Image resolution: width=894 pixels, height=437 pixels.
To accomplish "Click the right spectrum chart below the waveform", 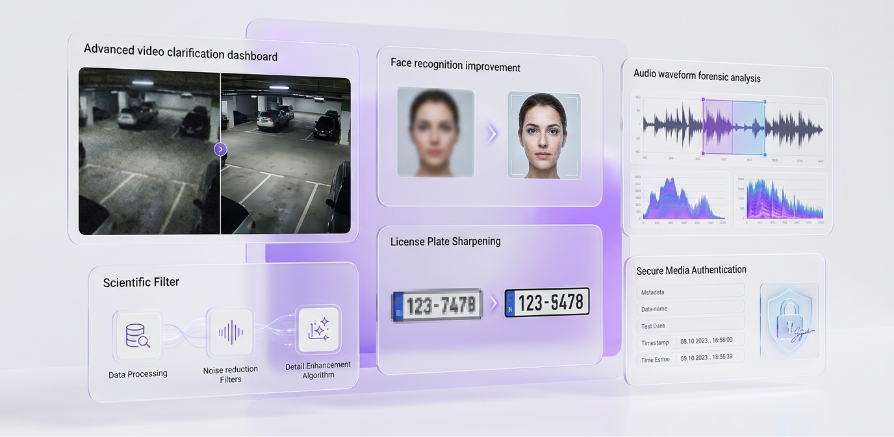I will 781,199.
